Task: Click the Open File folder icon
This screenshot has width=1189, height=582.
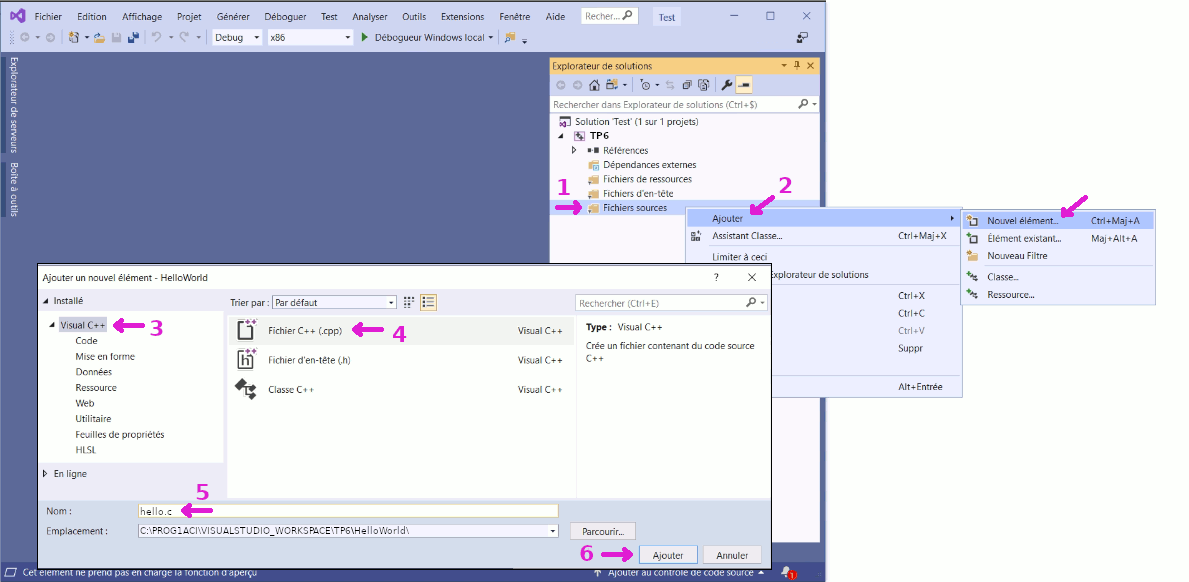Action: click(x=99, y=37)
